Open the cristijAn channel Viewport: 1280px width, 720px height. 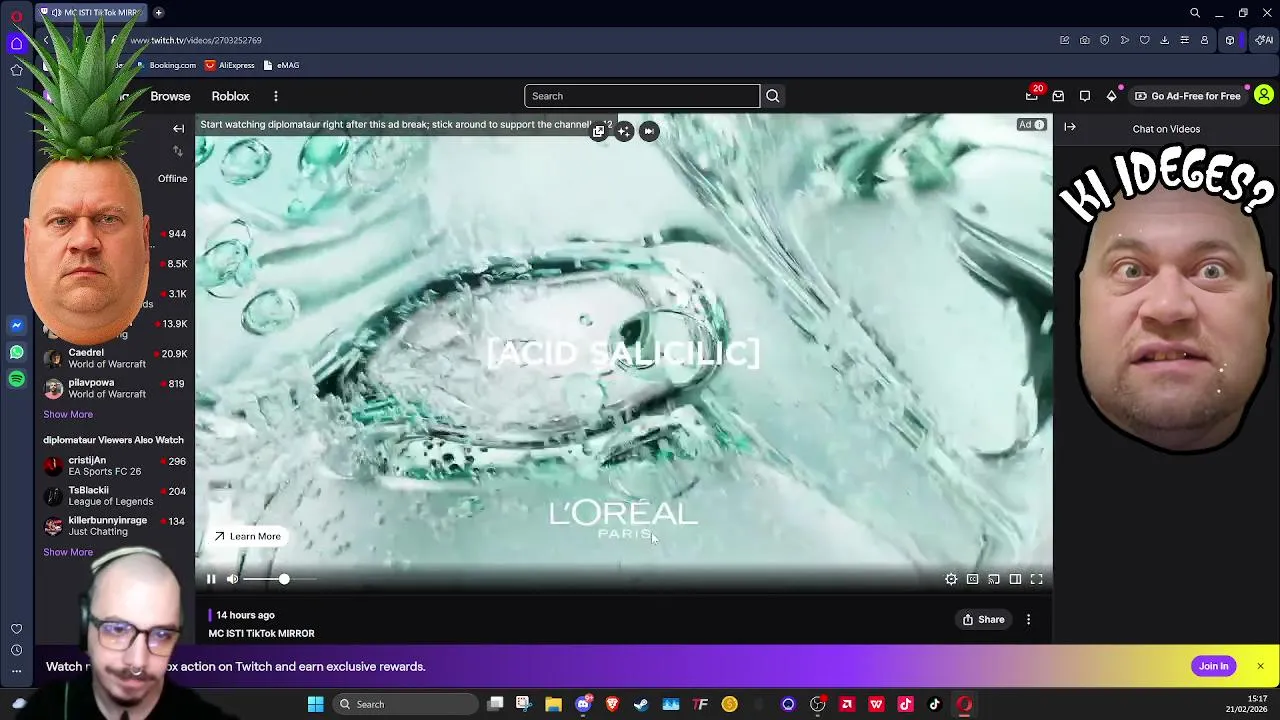(115, 466)
